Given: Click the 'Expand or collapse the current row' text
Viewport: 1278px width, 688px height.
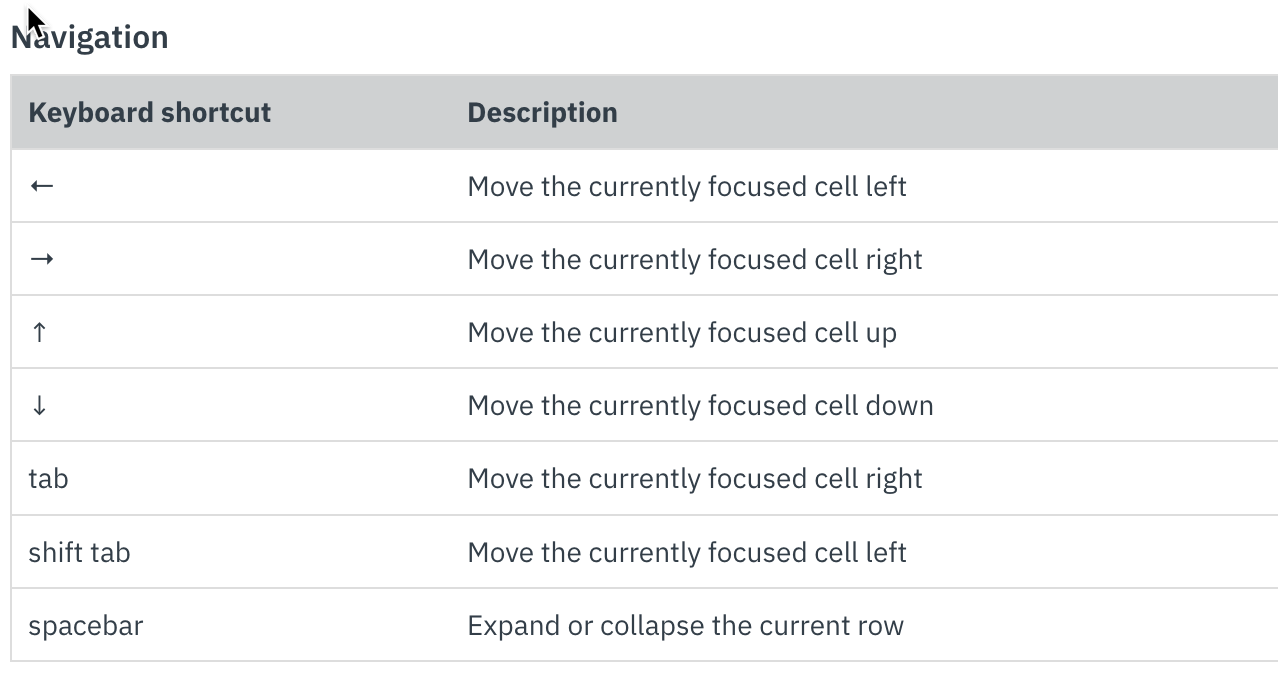Looking at the screenshot, I should click(x=685, y=626).
